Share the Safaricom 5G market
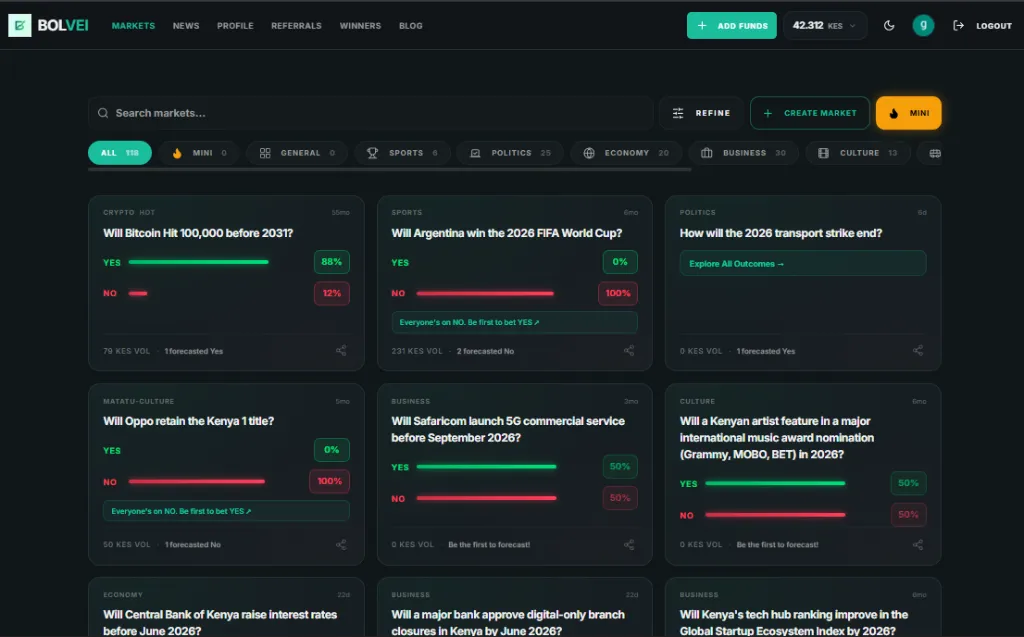 pyautogui.click(x=629, y=544)
